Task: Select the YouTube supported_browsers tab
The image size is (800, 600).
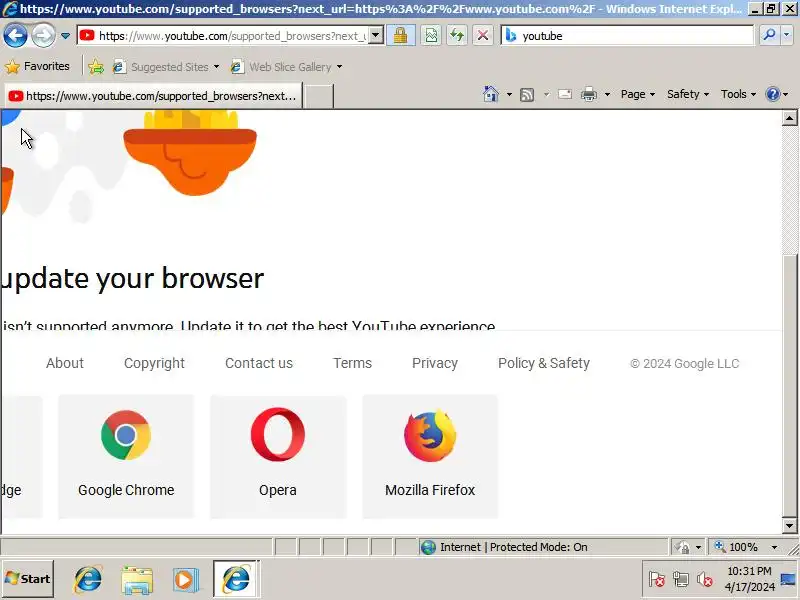Action: pyautogui.click(x=153, y=96)
